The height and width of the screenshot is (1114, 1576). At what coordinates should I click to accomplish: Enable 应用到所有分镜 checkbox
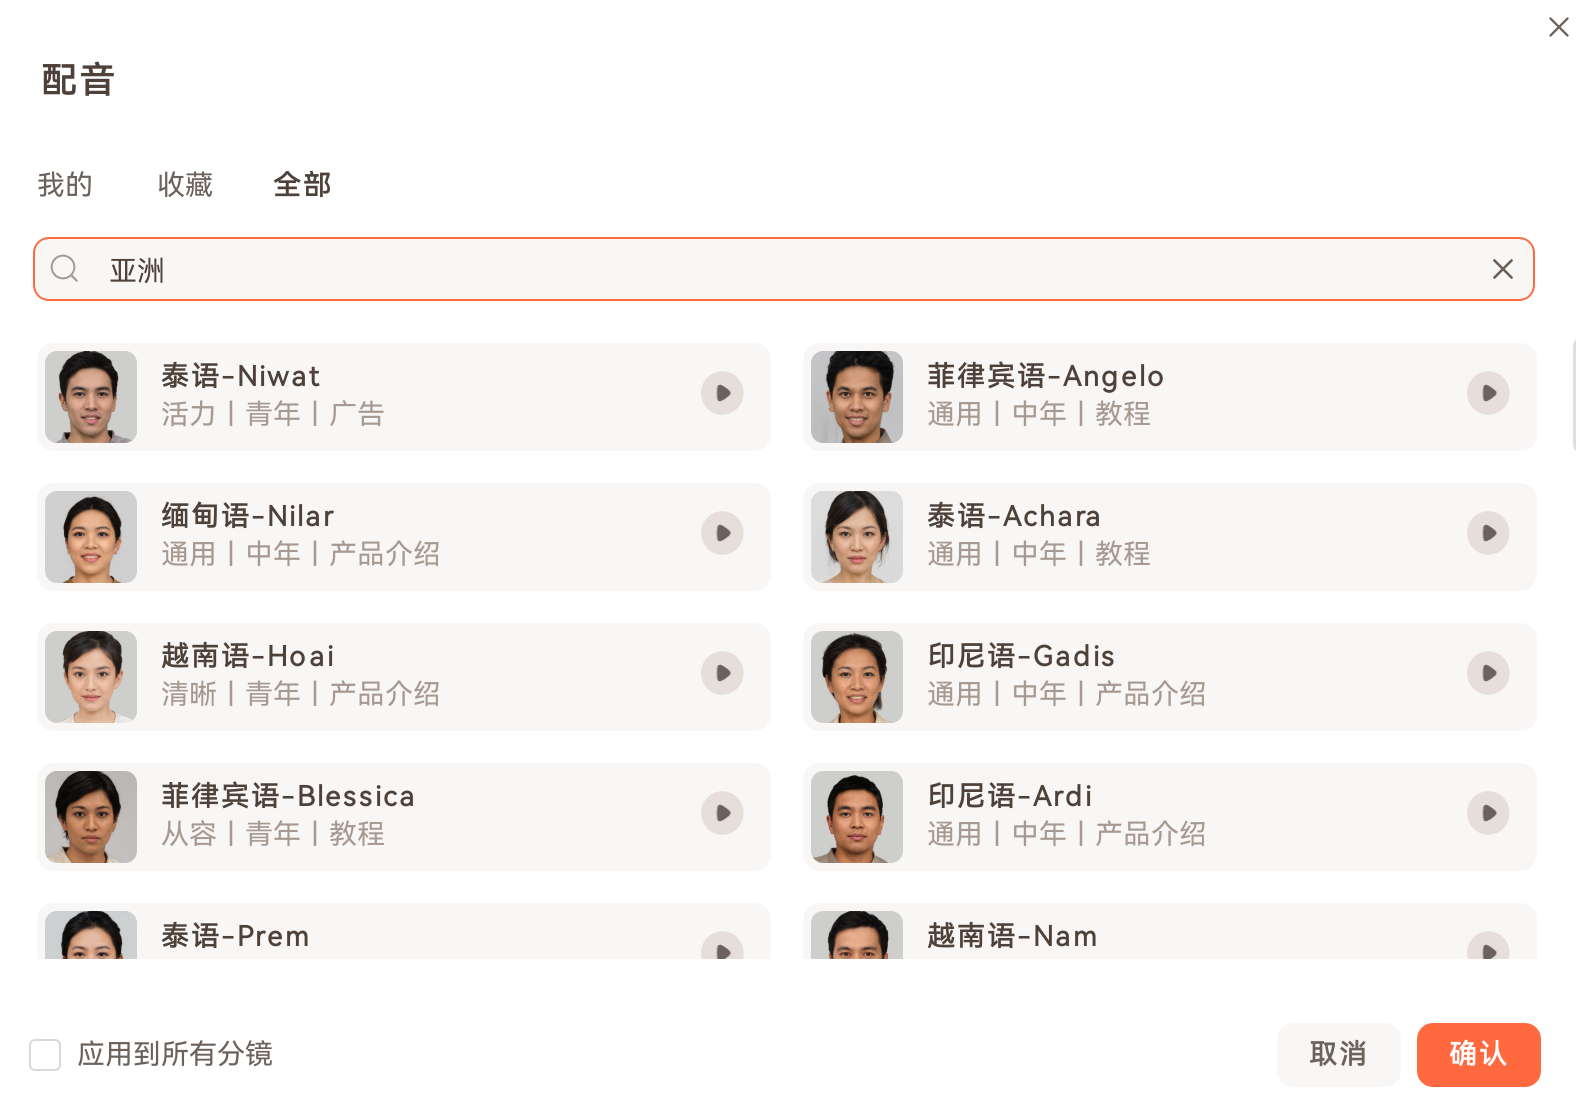coord(45,1054)
